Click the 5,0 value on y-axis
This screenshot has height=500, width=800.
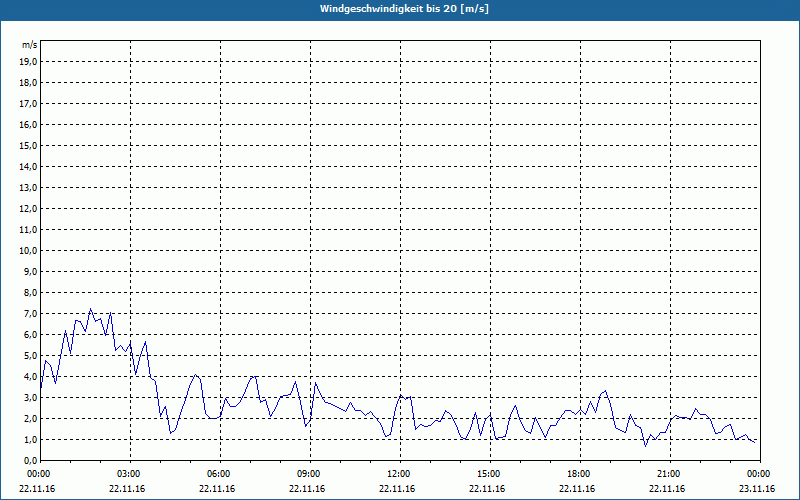point(30,356)
